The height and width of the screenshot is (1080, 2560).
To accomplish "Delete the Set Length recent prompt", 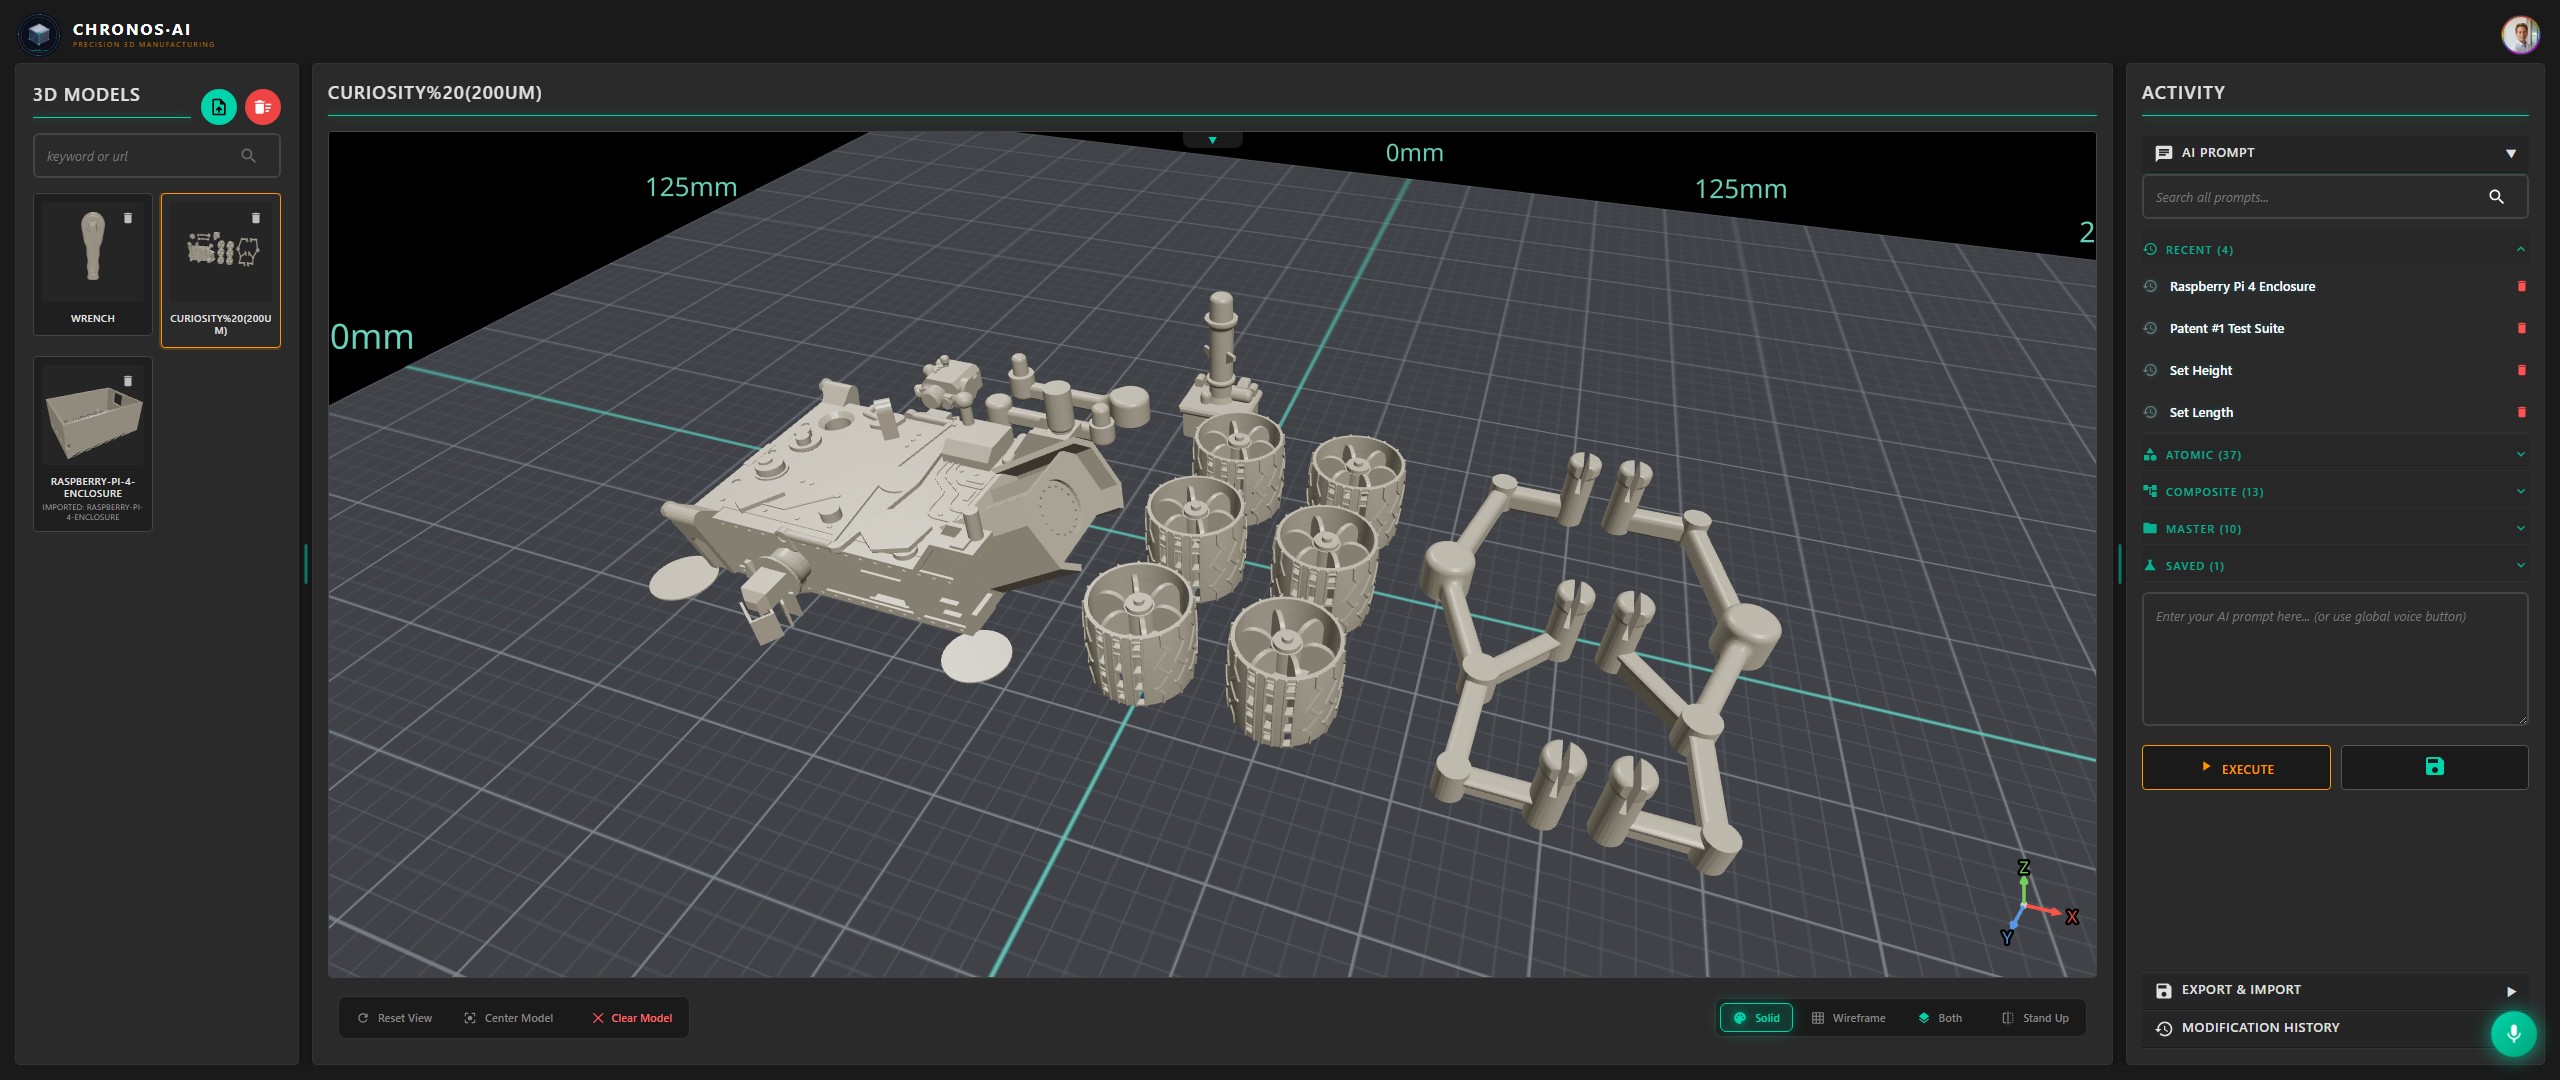I will 2521,413.
